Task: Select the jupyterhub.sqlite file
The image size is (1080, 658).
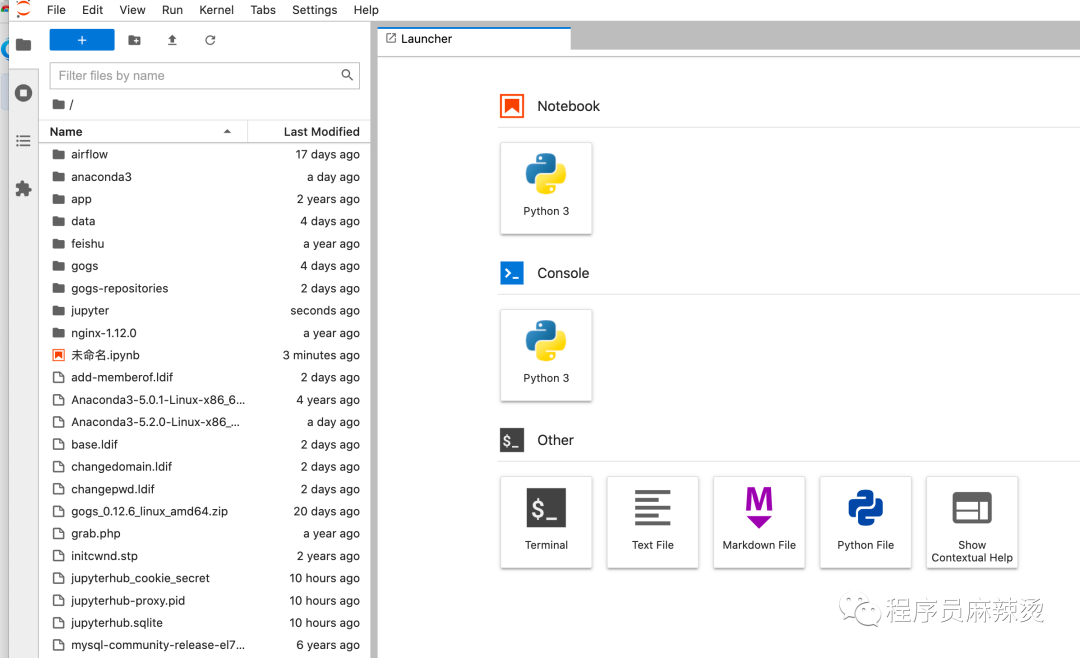Action: pyautogui.click(x=205, y=622)
